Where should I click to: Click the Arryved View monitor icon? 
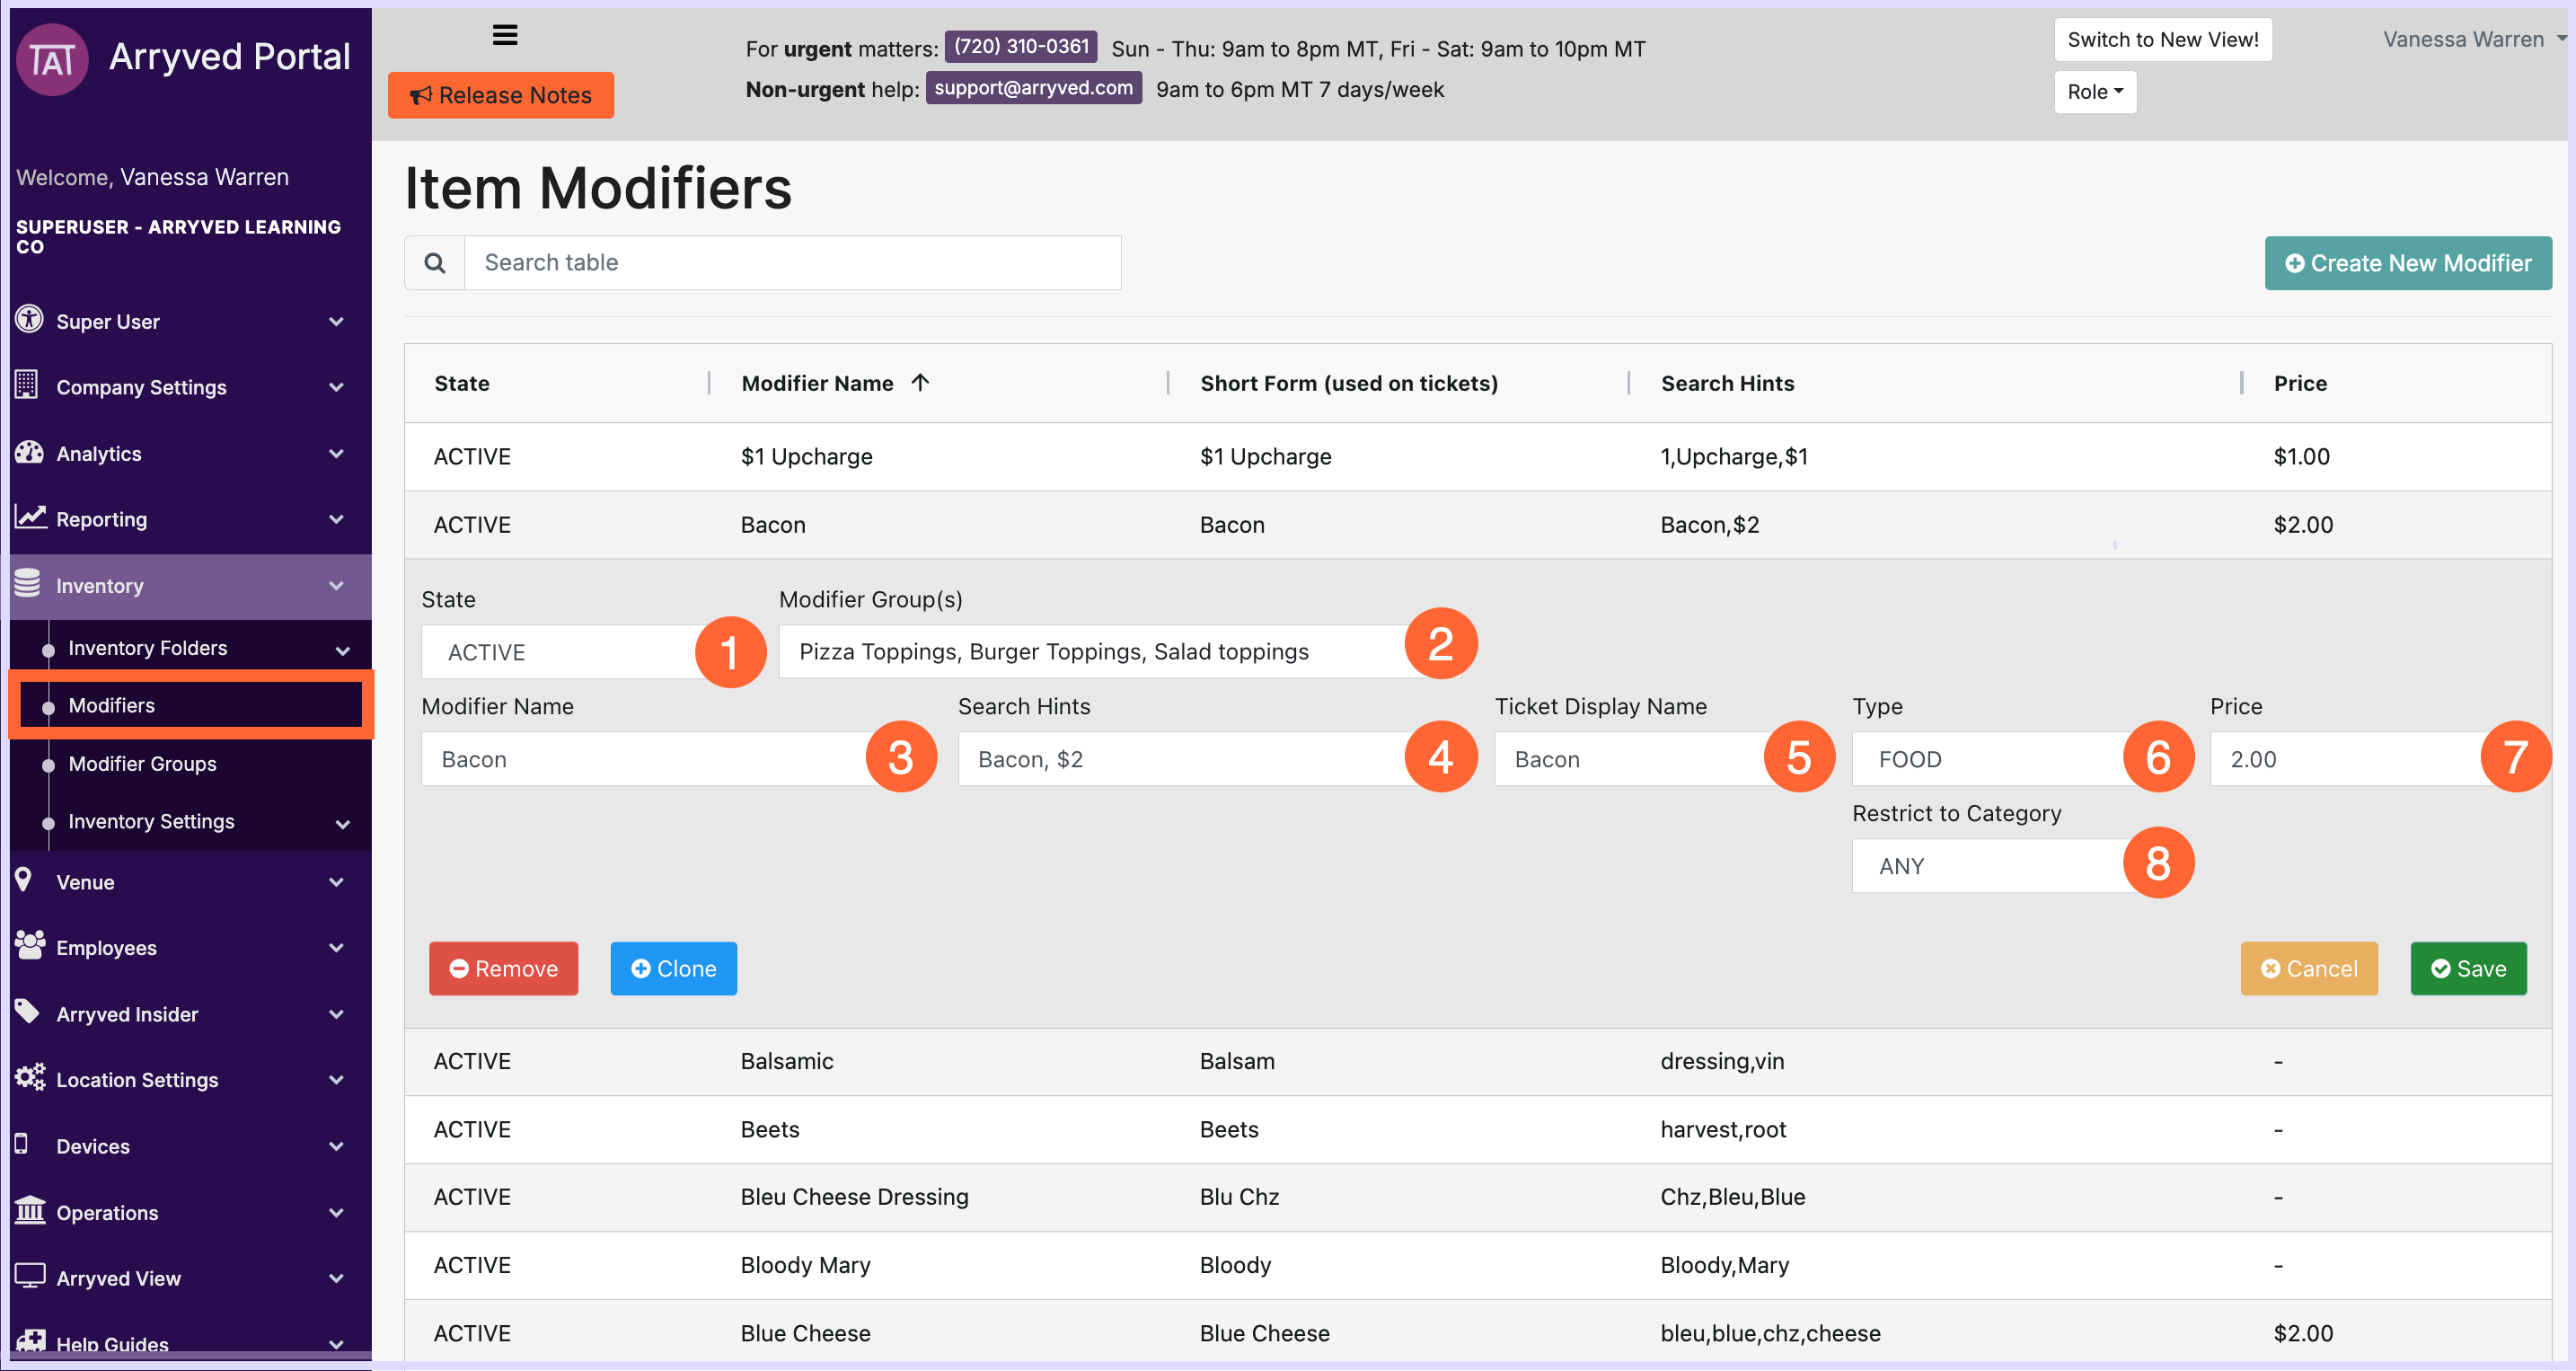point(30,1277)
